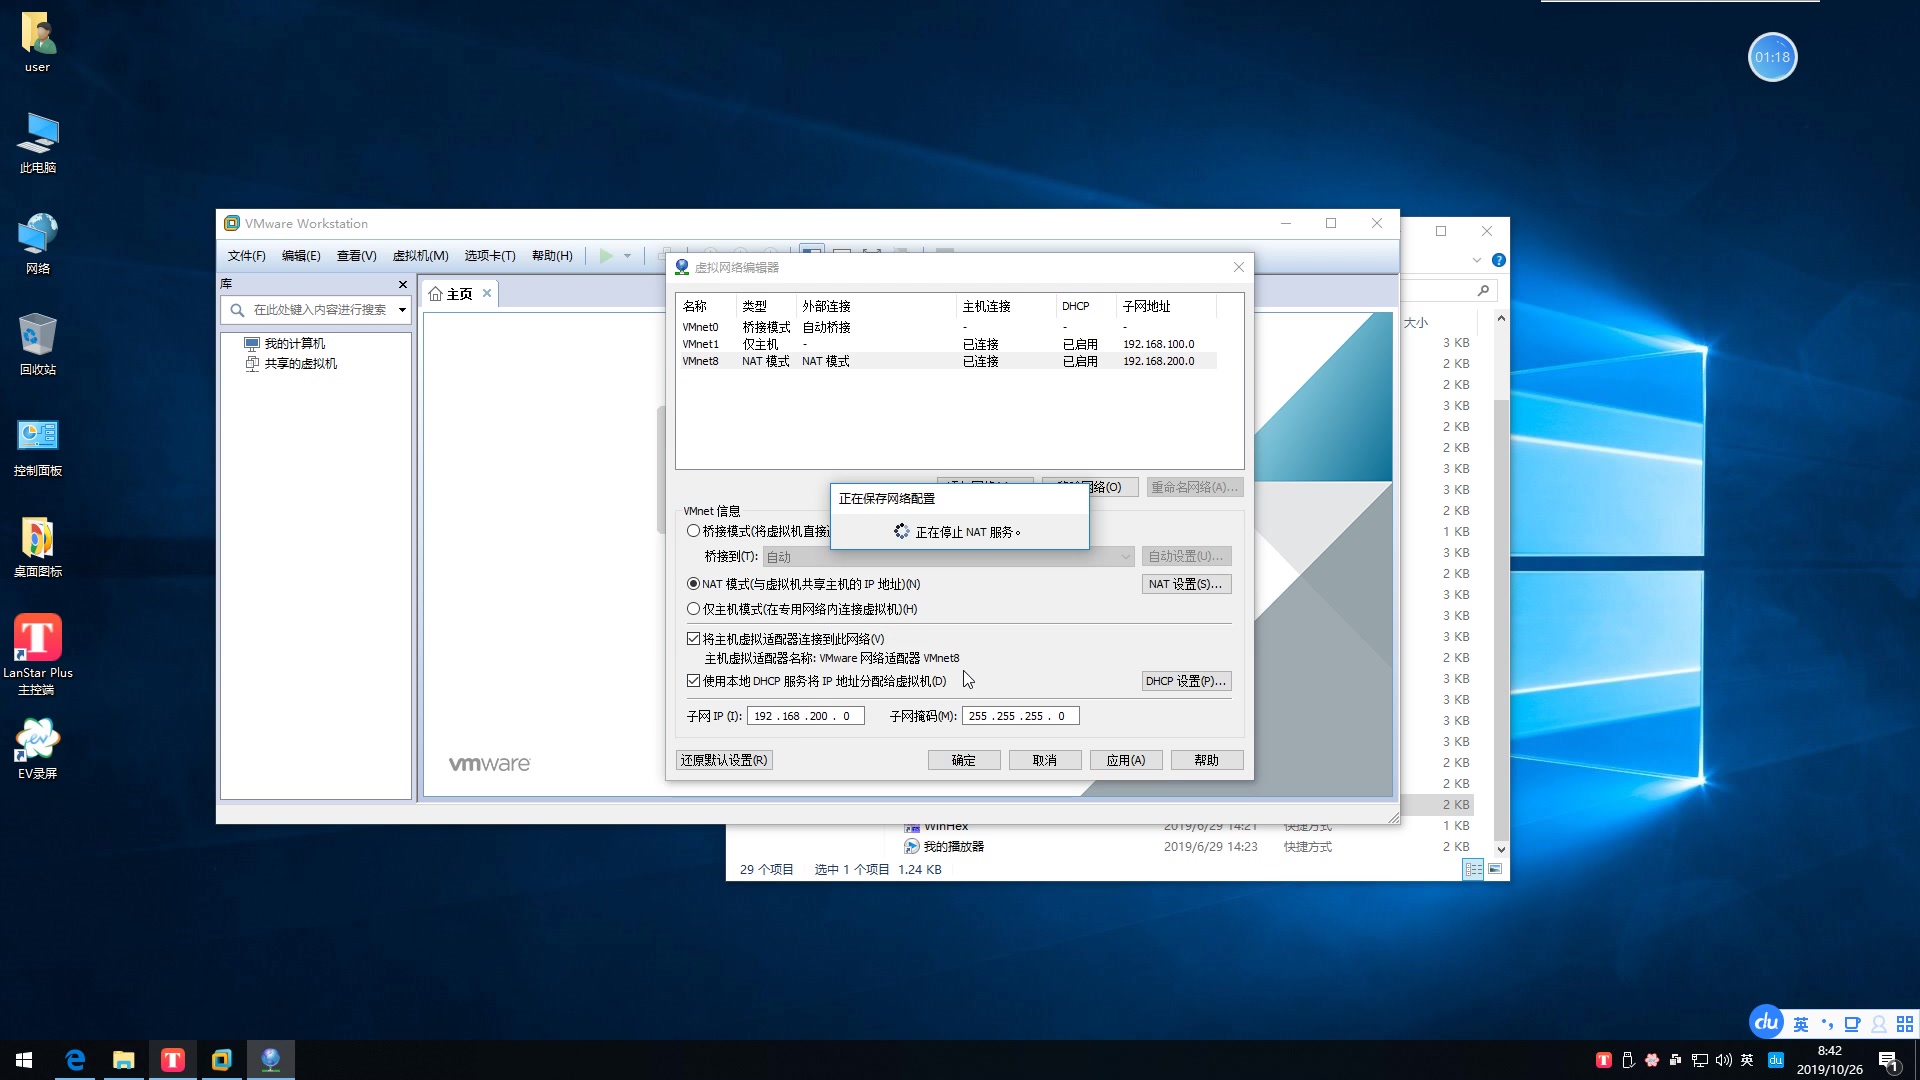1920x1080 pixels.
Task: Open the 虚拟机(M) menu
Action: tap(420, 256)
